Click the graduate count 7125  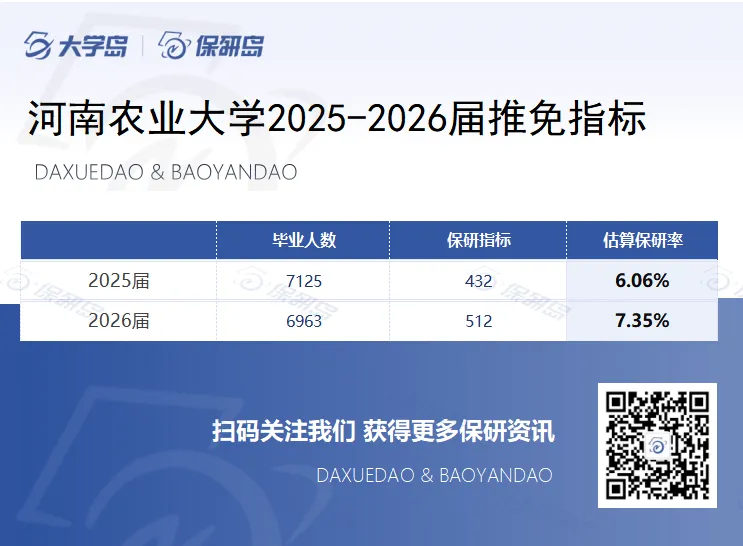304,281
